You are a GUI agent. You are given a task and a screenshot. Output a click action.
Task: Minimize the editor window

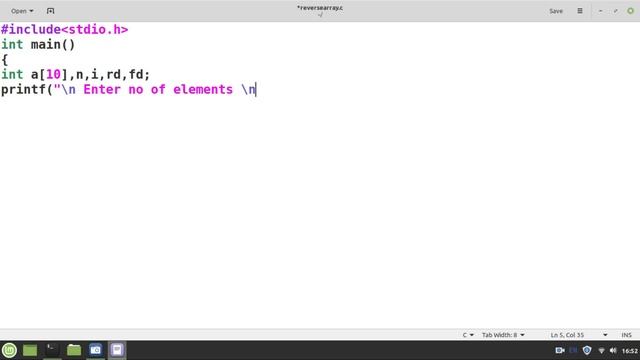tap(600, 11)
